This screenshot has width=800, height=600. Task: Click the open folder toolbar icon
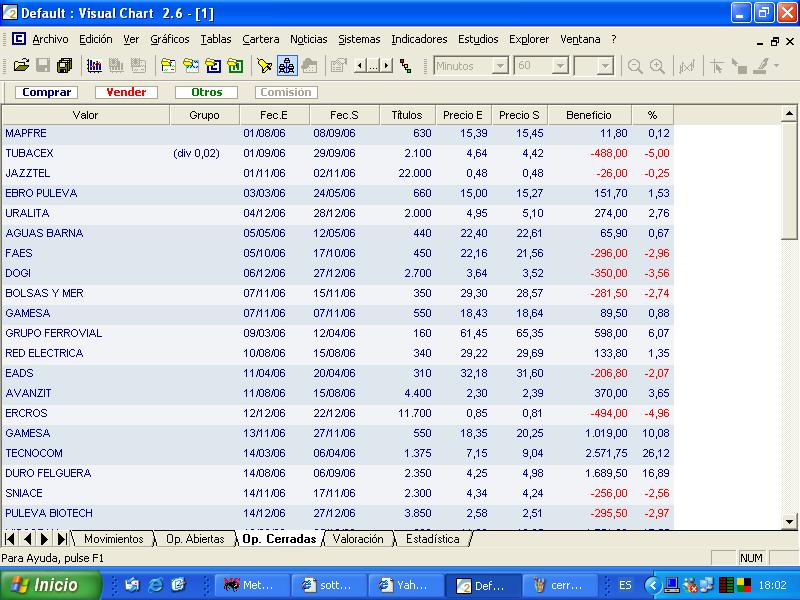pos(21,66)
